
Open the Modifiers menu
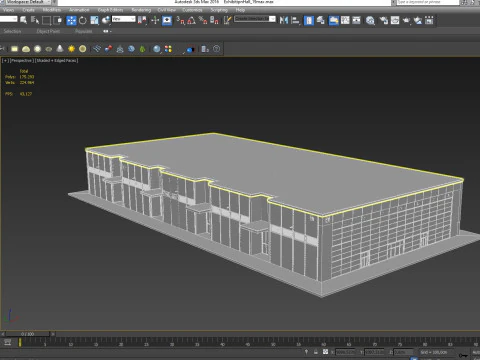(x=52, y=10)
